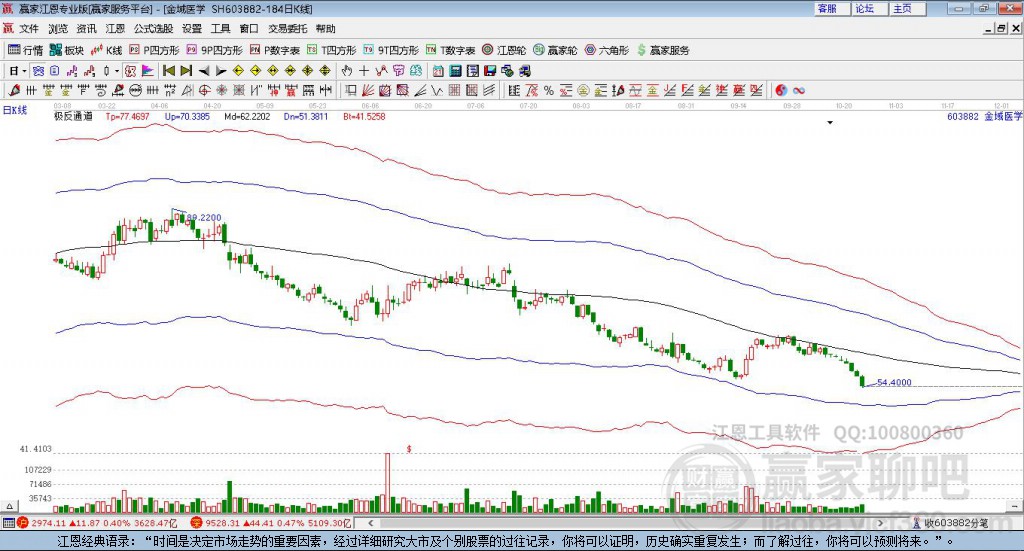
Task: Open the 窗口 menu
Action: pyautogui.click(x=249, y=29)
